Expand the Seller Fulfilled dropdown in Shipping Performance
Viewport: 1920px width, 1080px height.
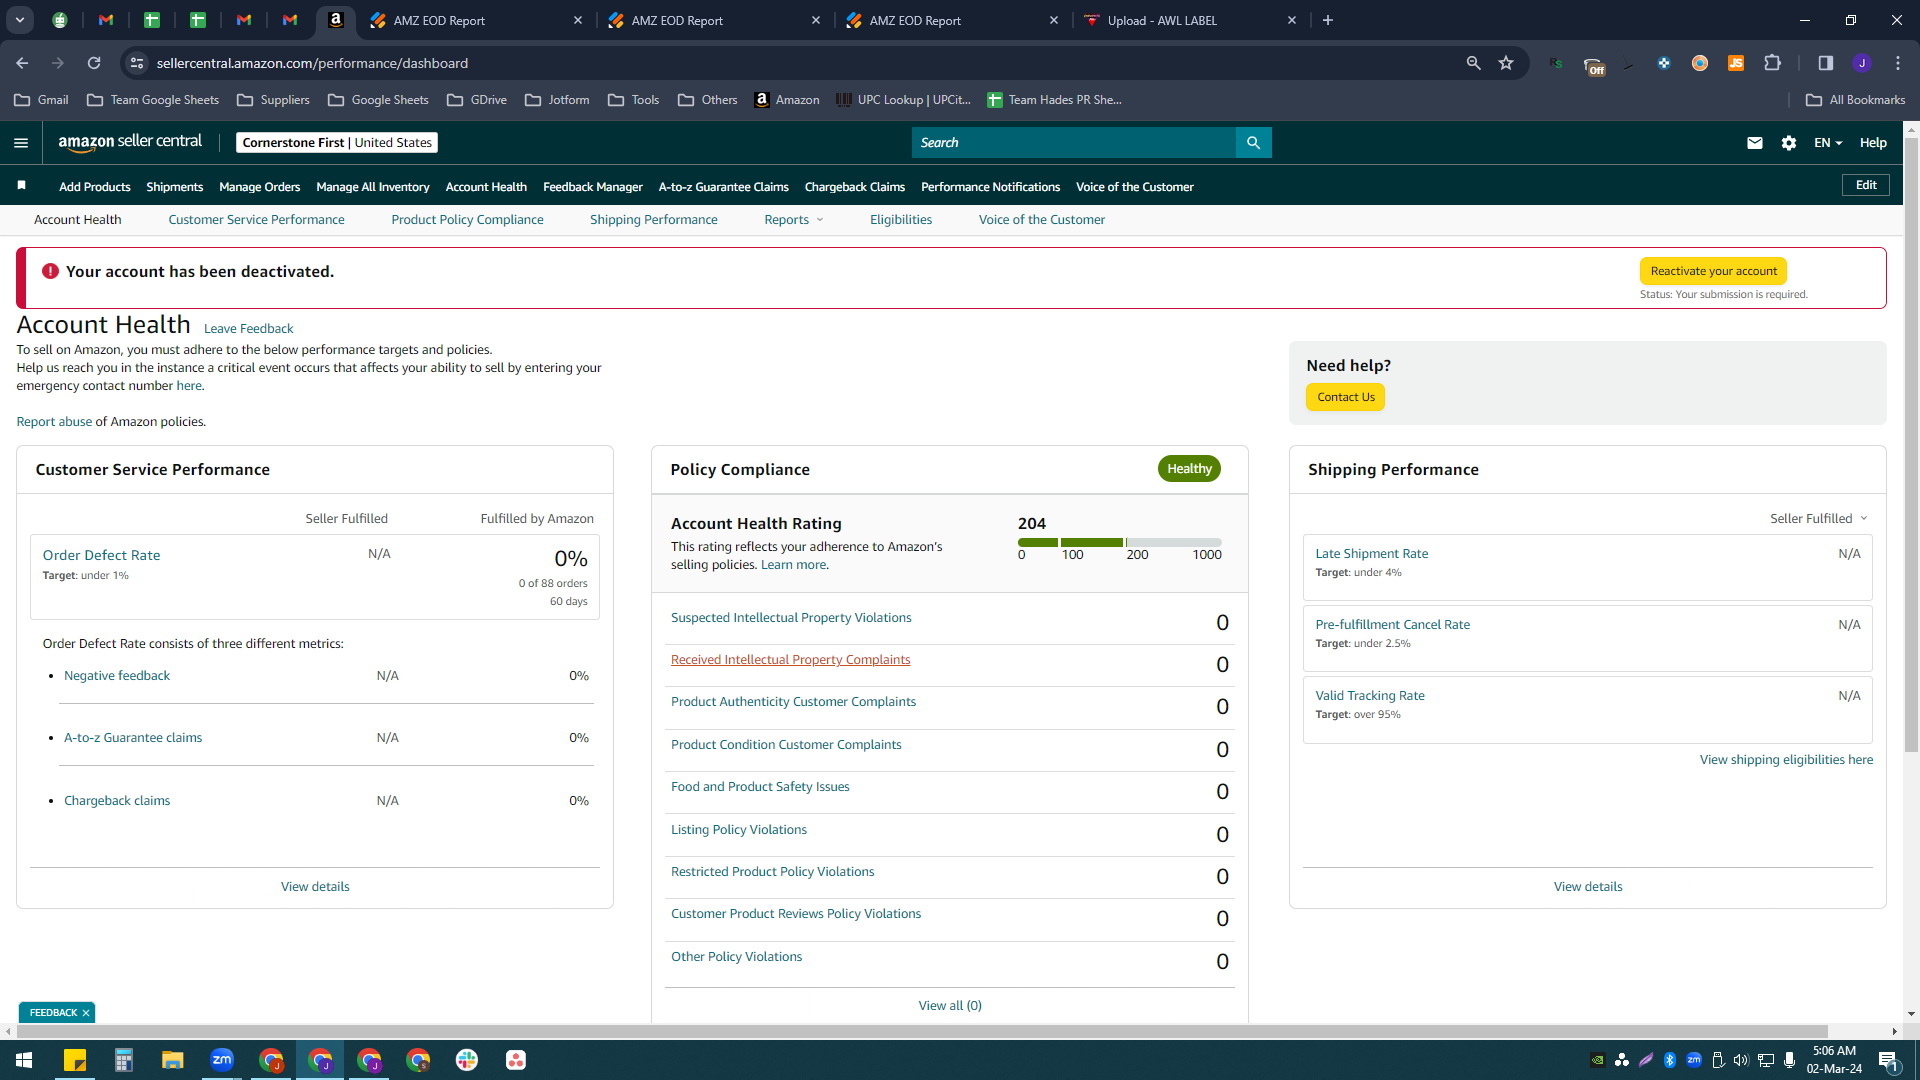(1819, 518)
